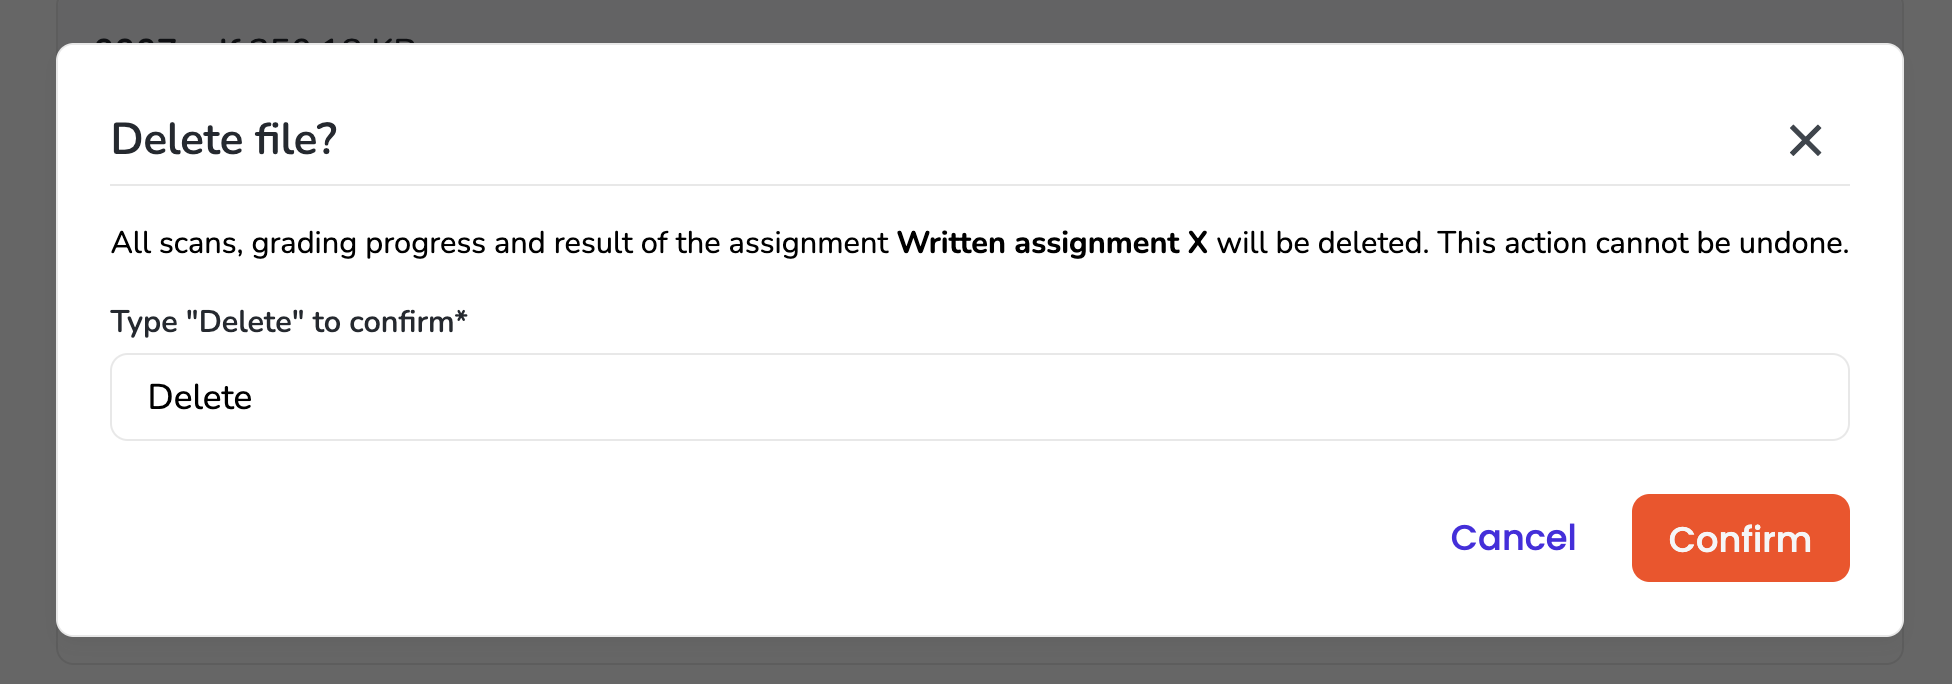Focus the "Delete" confirmation text field
Viewport: 1952px width, 684px height.
pos(979,397)
